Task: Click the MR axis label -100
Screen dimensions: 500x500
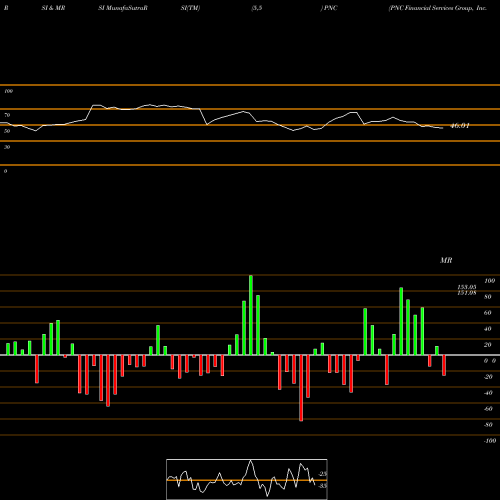Action: point(490,441)
